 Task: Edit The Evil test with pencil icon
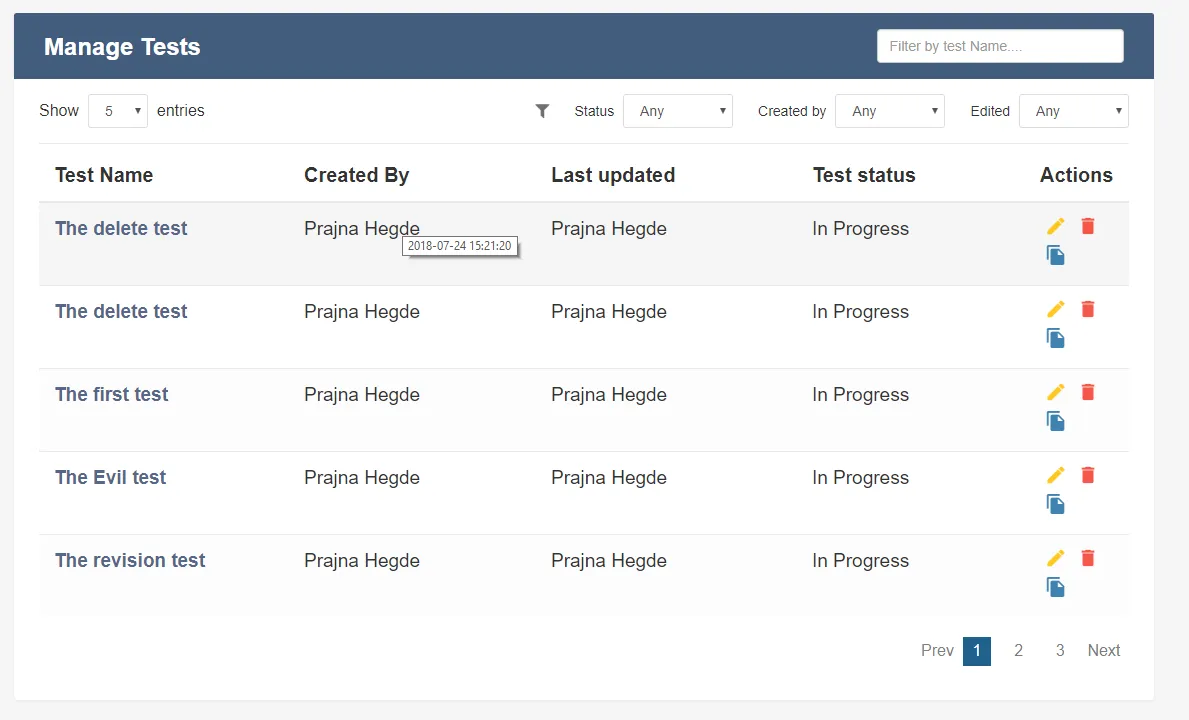tap(1056, 476)
